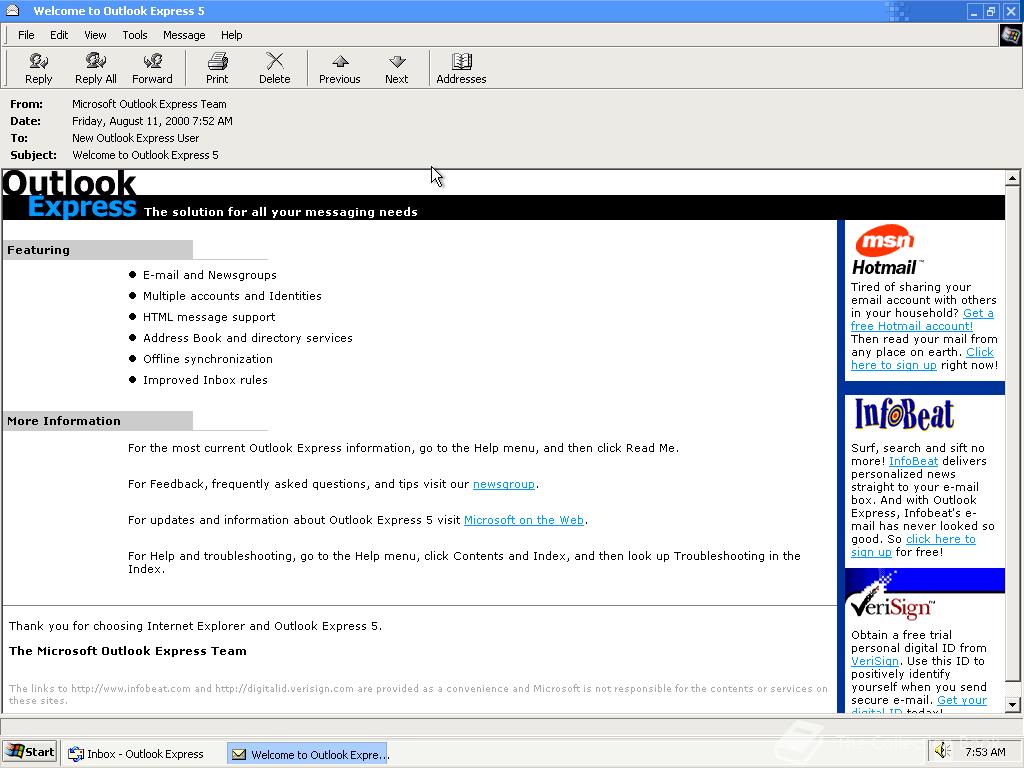Screen dimensions: 1024x768
Task: Open the Tools menu
Action: point(135,35)
